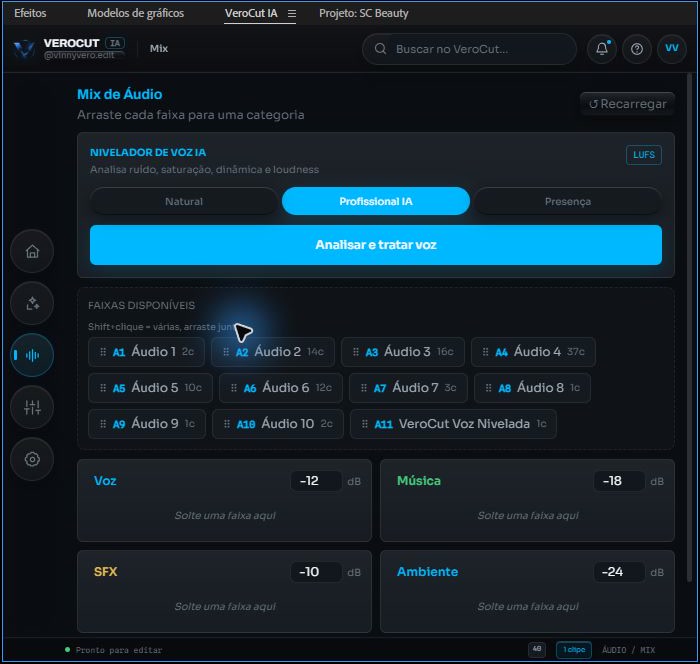Screen dimensions: 700x664
Task: Click the SFX category drop zone
Action: point(224,592)
